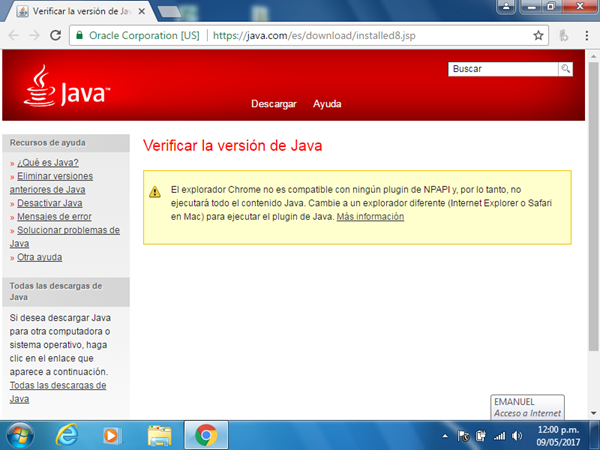Click the Chrome profile button in the title bar
The width and height of the screenshot is (600, 450).
click(x=506, y=7)
